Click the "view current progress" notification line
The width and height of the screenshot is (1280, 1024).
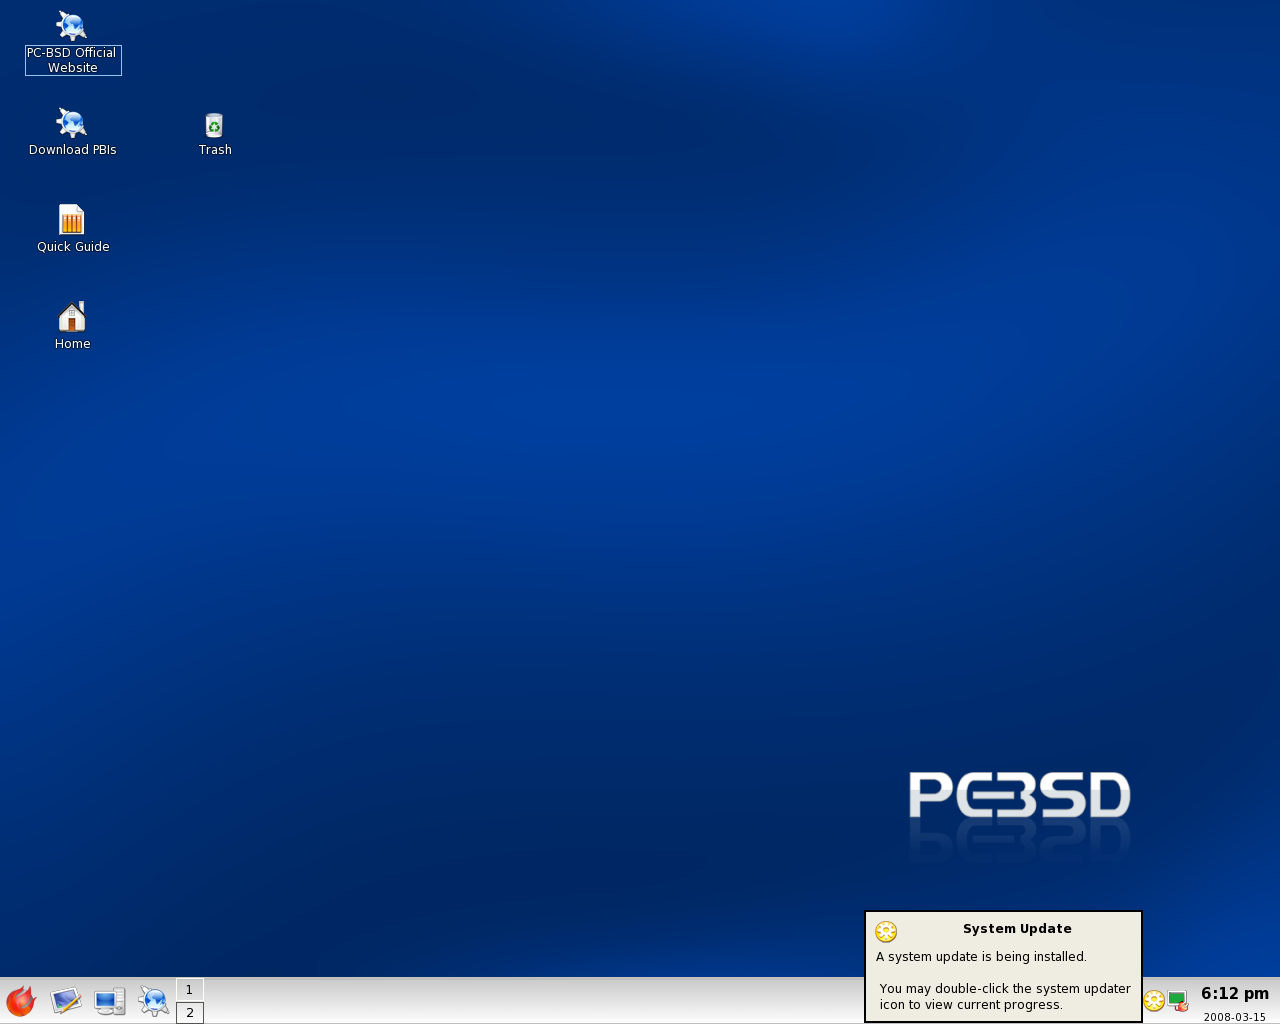click(971, 1005)
